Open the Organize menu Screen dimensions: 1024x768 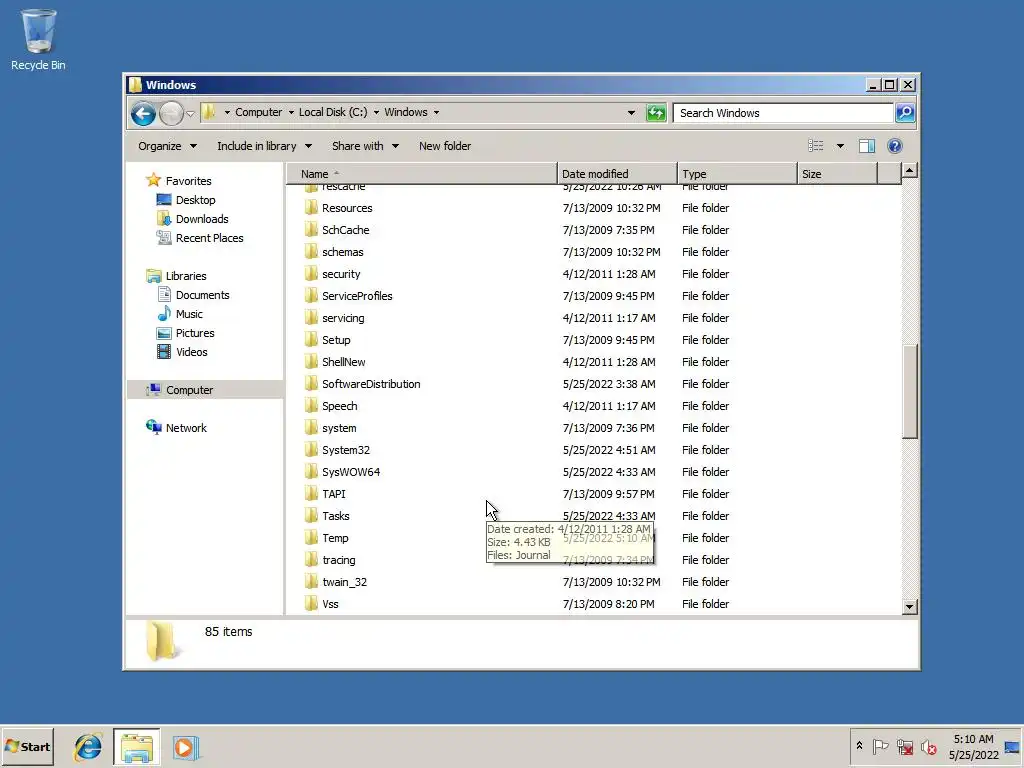pyautogui.click(x=167, y=146)
